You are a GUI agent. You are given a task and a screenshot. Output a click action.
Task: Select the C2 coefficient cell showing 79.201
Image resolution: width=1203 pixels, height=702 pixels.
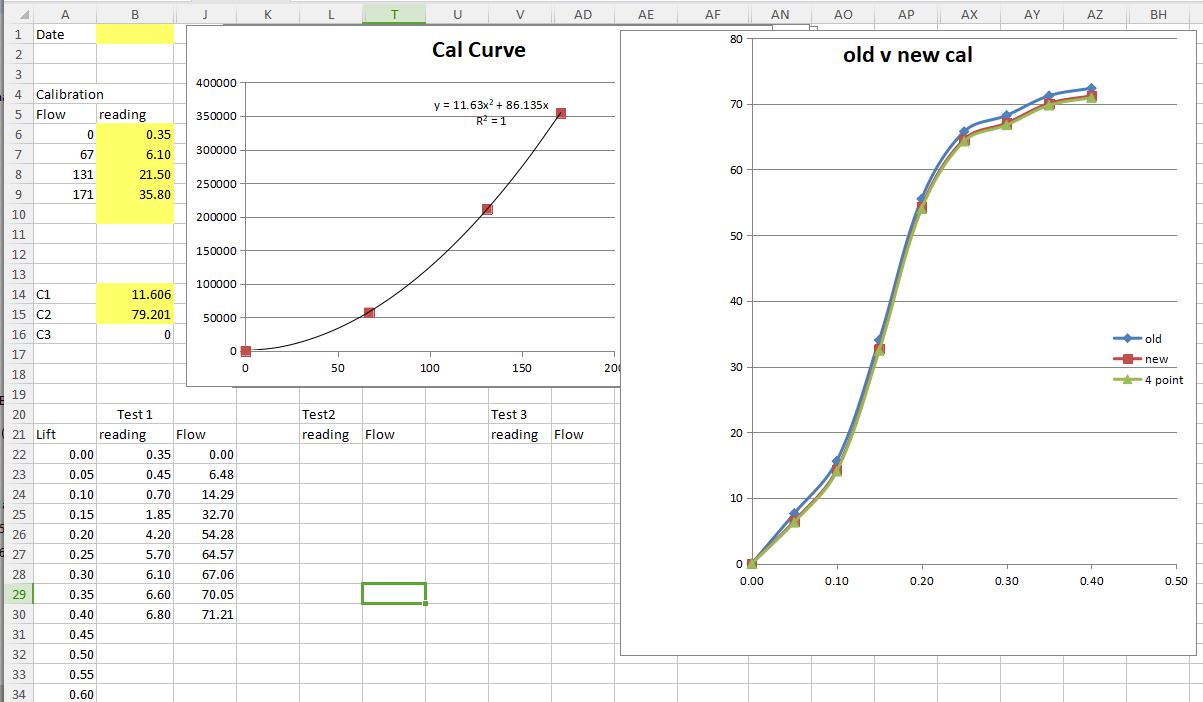pyautogui.click(x=135, y=314)
